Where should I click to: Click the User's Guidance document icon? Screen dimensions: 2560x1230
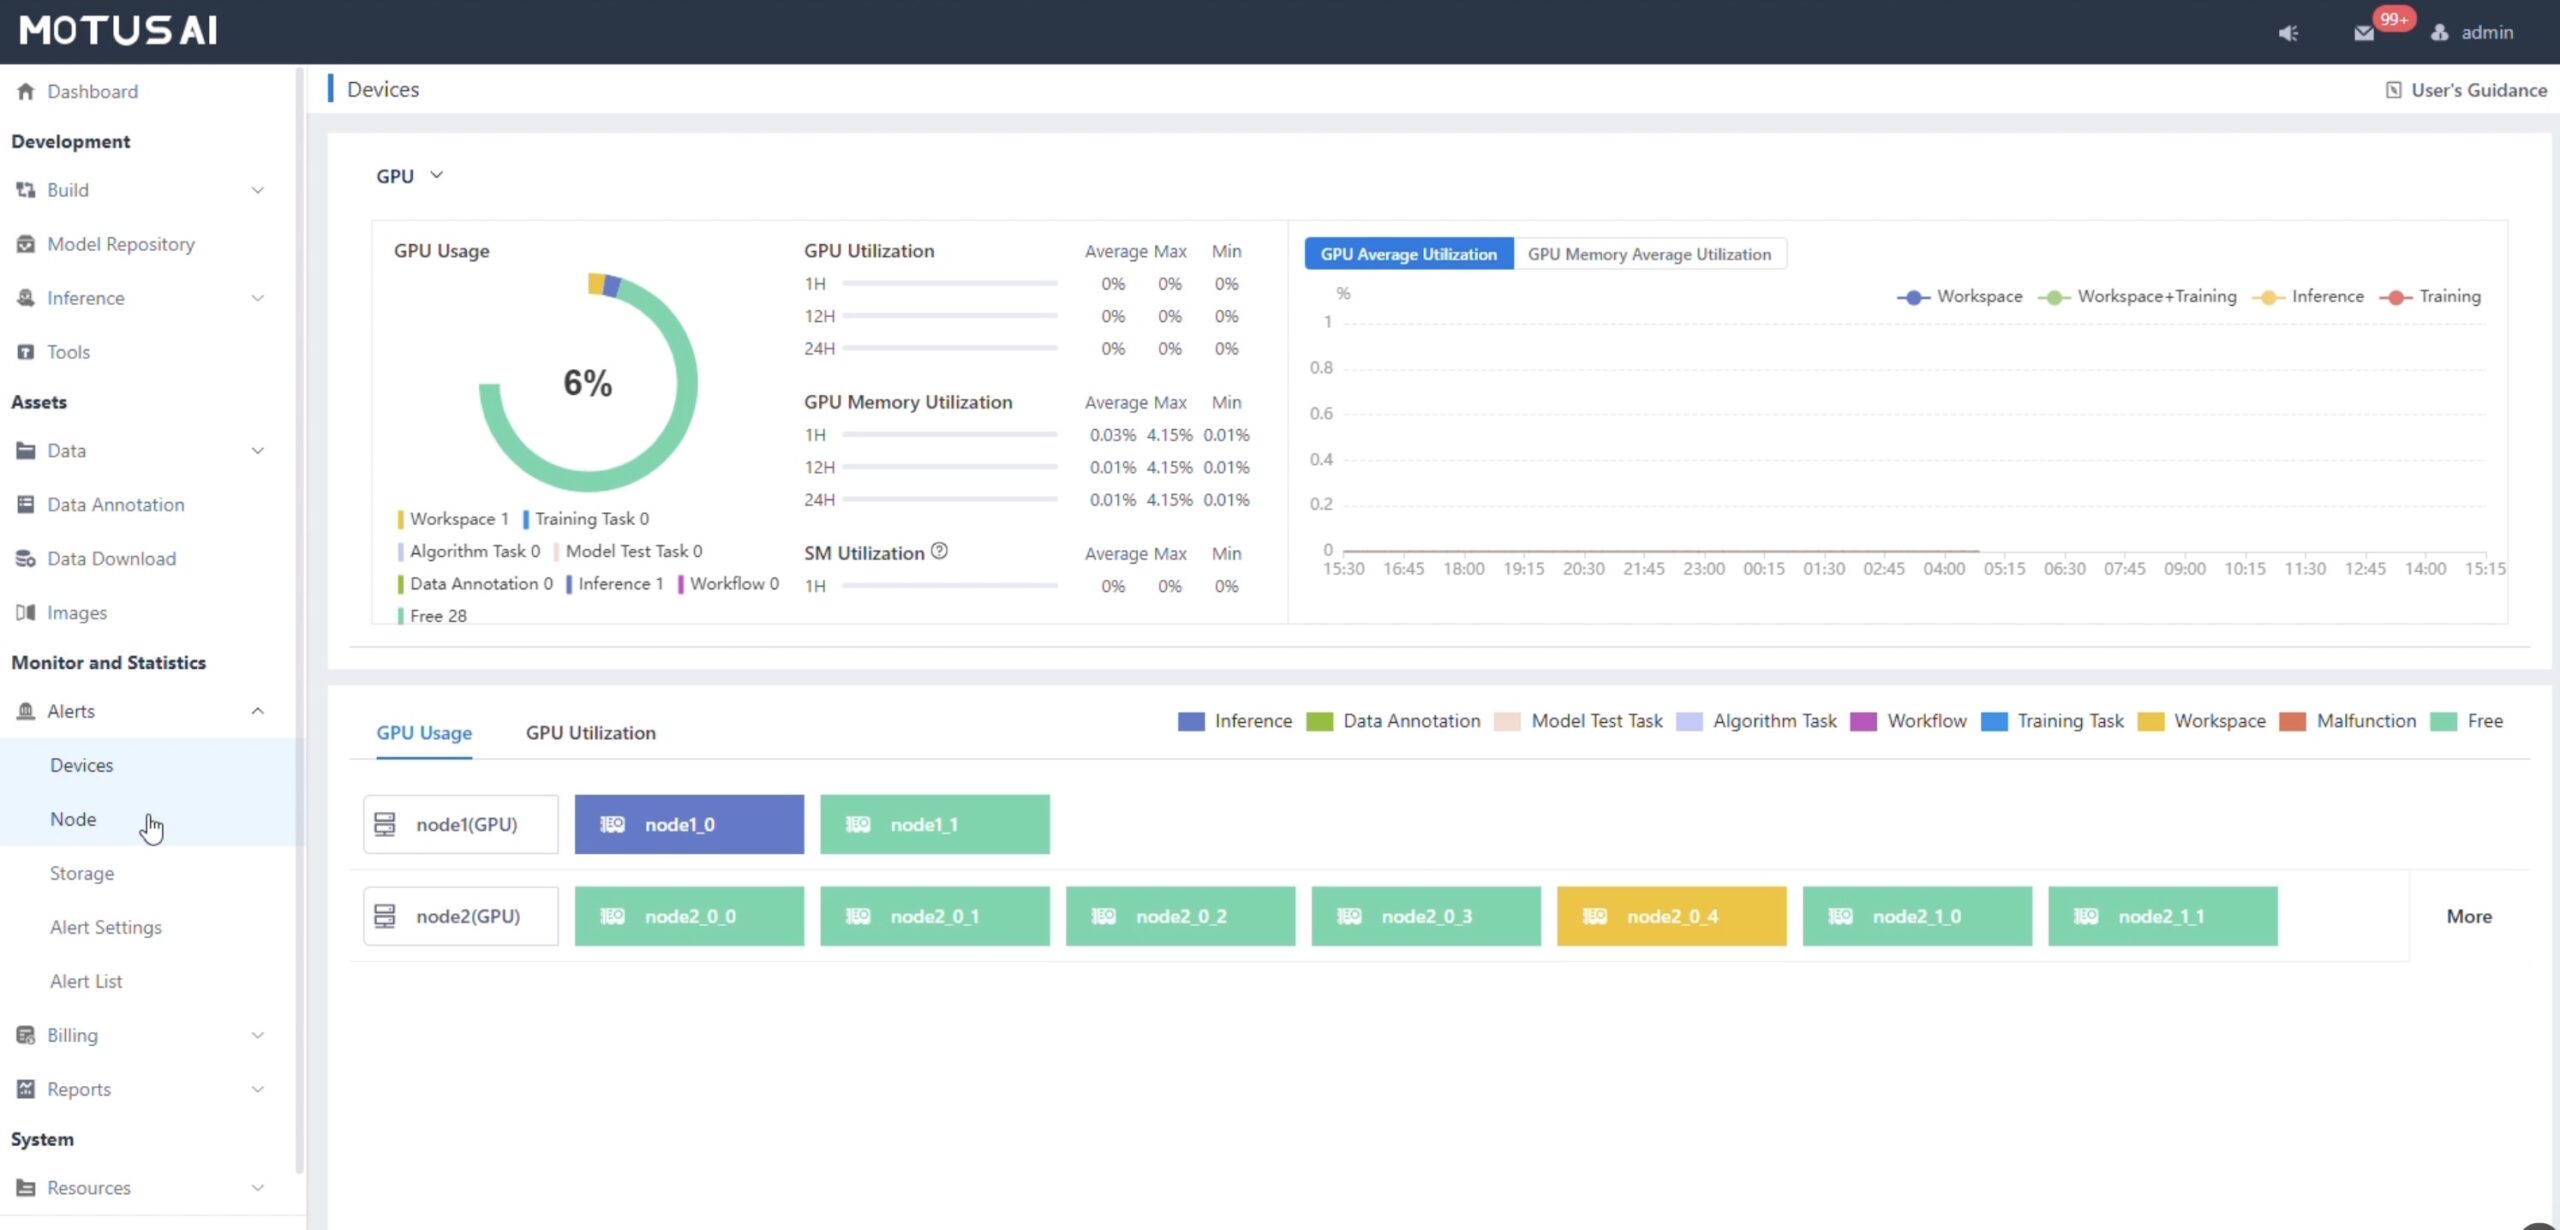[x=2393, y=90]
